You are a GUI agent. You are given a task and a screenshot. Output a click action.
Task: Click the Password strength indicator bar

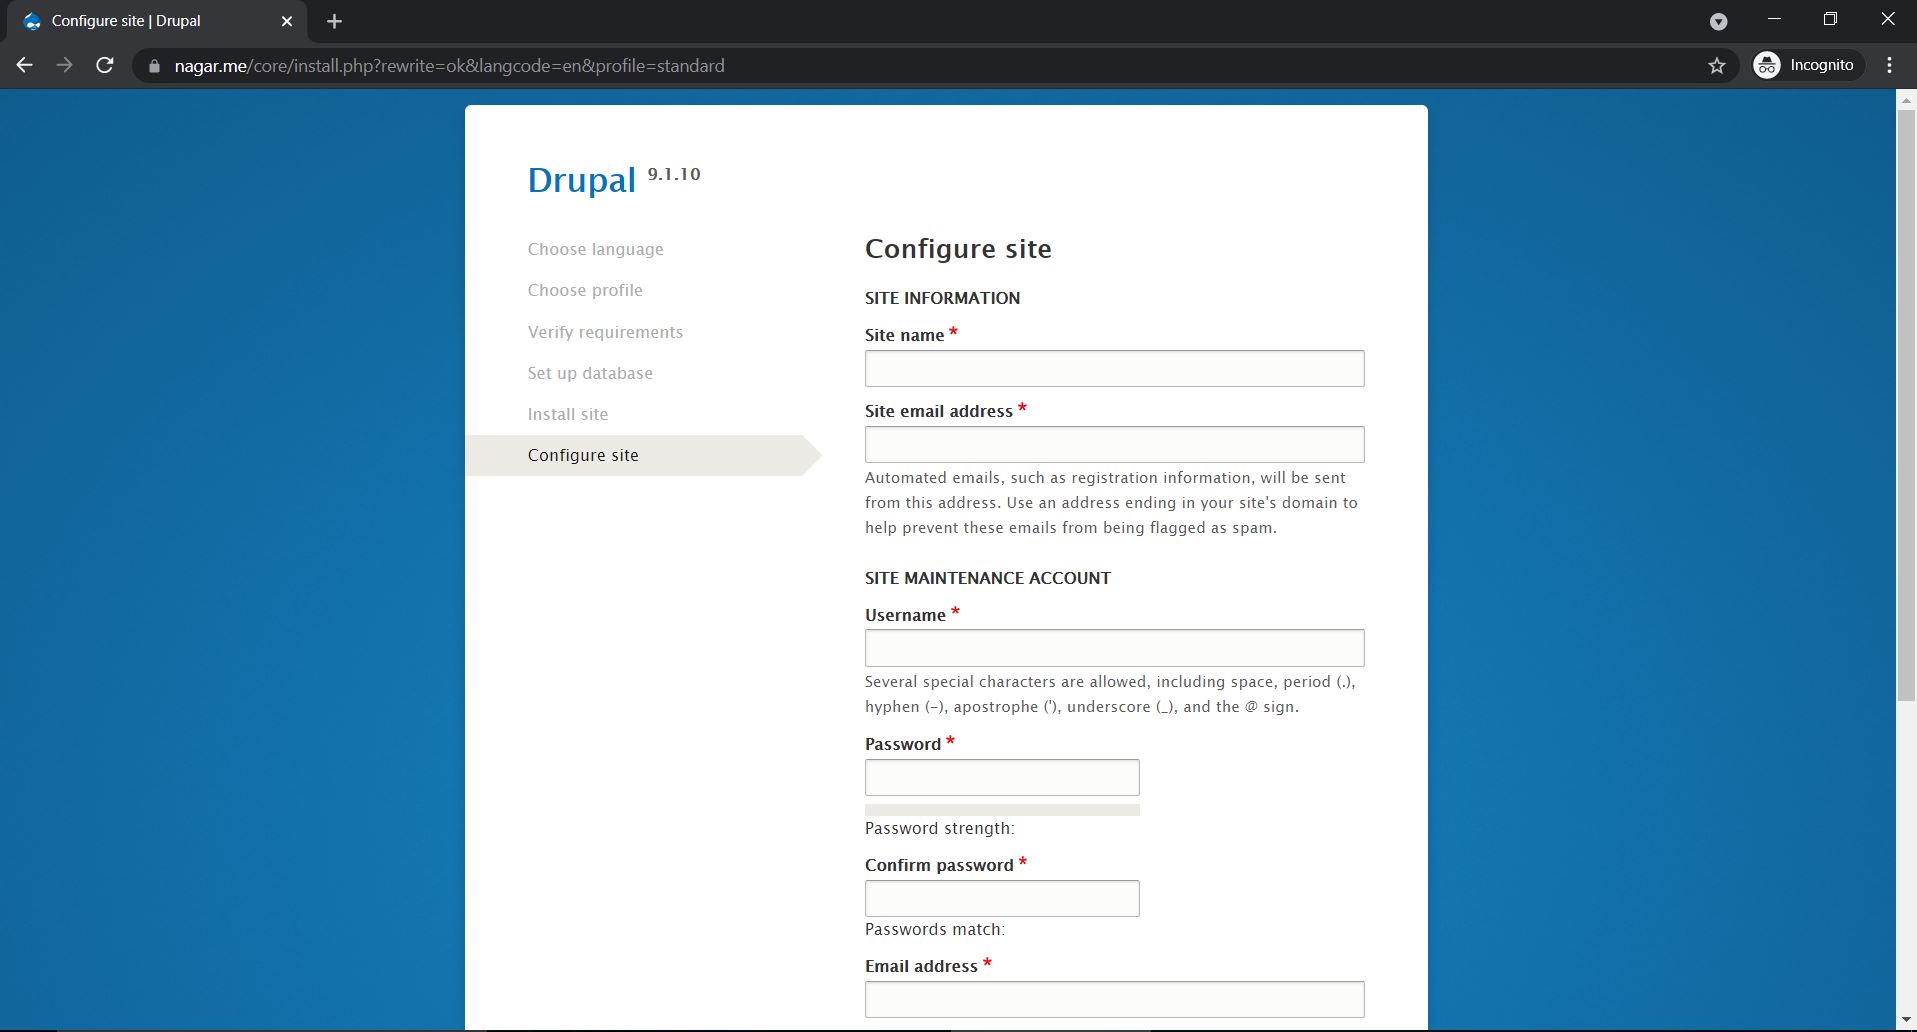pos(1002,810)
